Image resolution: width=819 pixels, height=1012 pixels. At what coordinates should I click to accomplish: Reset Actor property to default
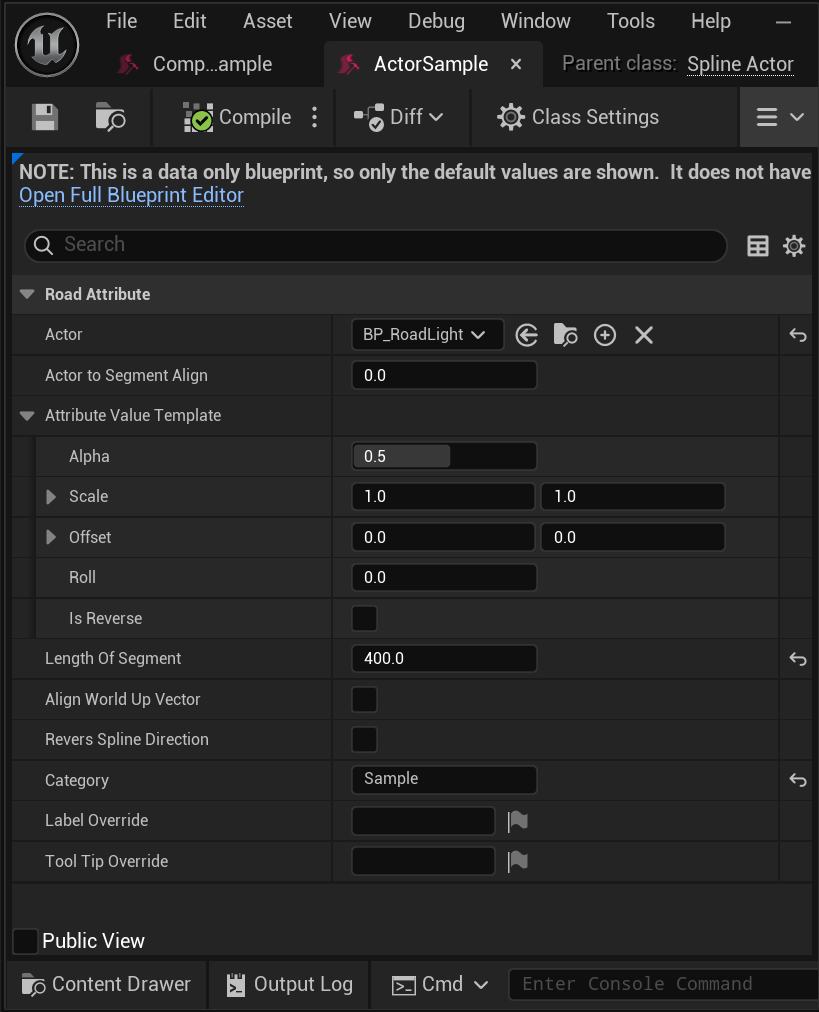[798, 335]
